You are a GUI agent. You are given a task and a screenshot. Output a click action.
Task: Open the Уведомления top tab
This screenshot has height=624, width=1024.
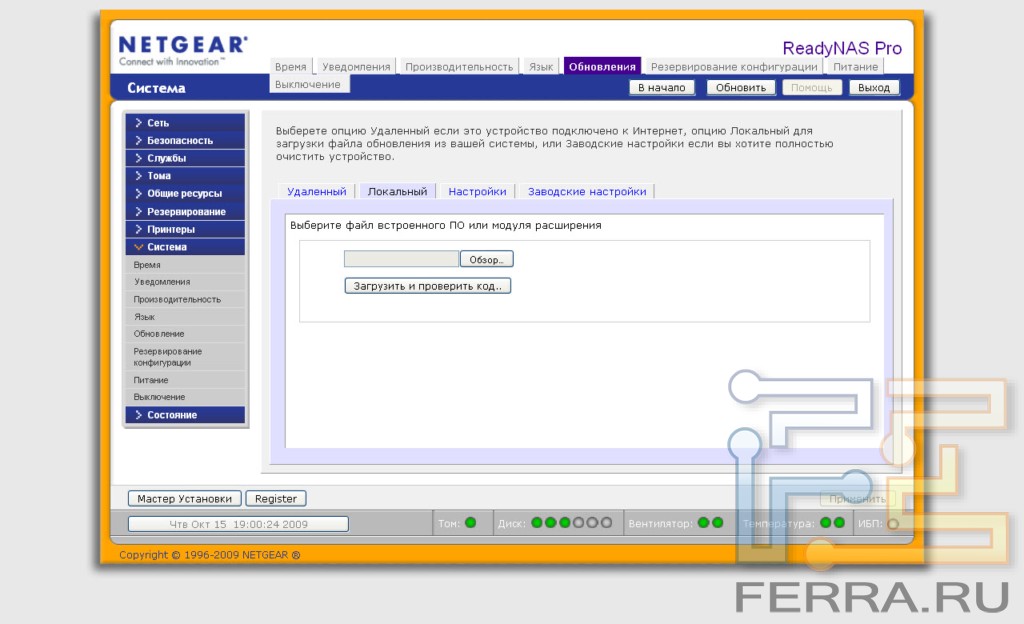tap(356, 67)
